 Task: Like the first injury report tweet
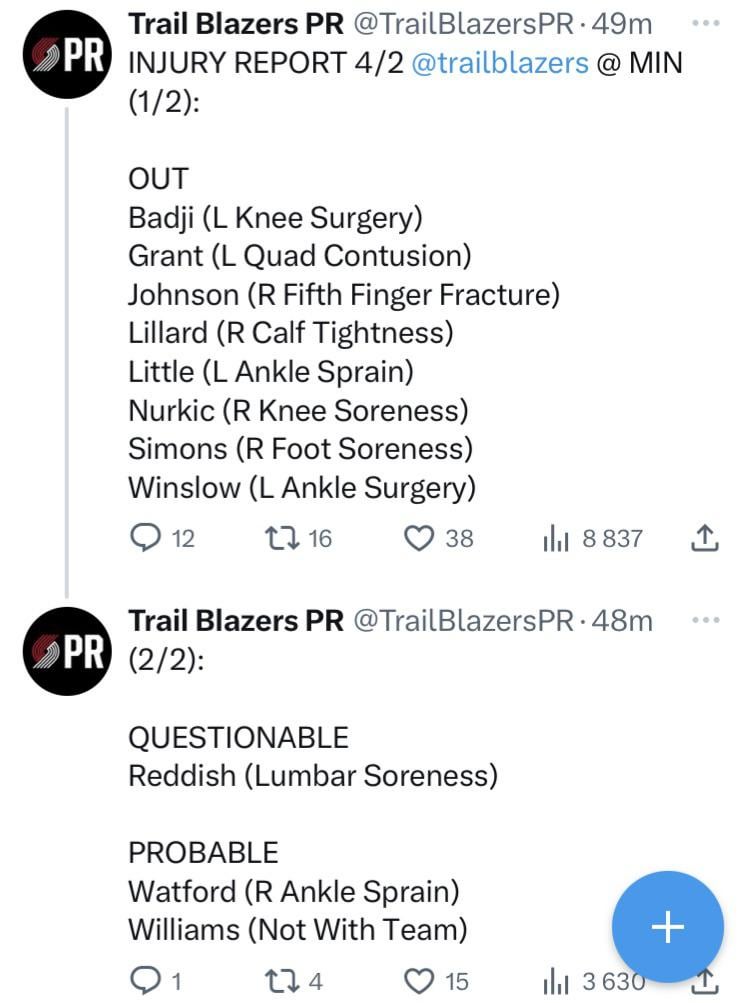pos(418,539)
